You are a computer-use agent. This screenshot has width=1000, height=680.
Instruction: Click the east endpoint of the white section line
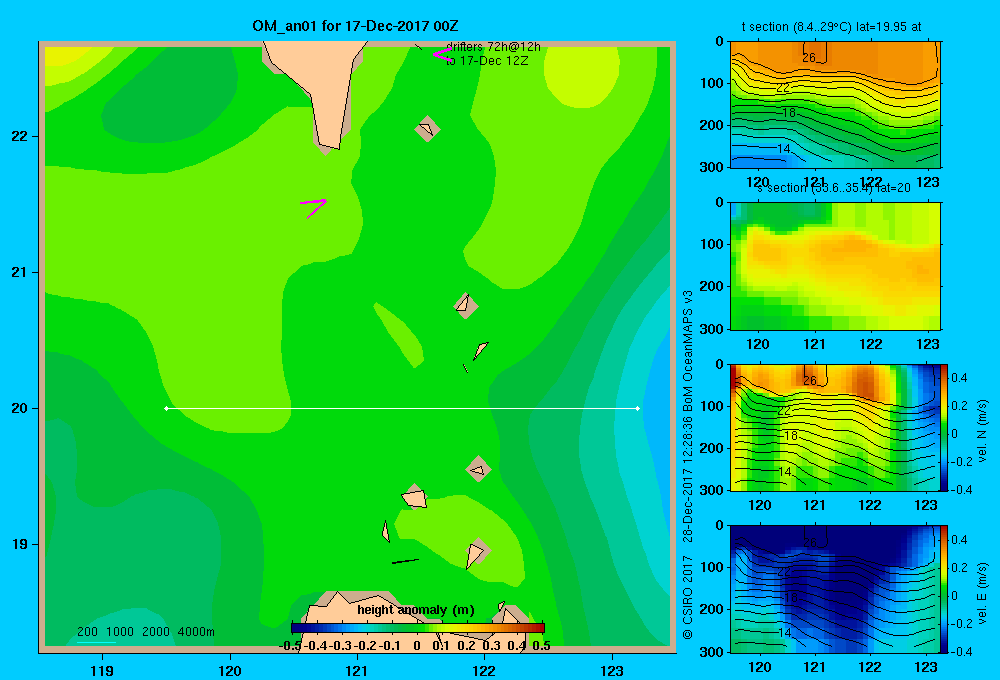pos(638,408)
